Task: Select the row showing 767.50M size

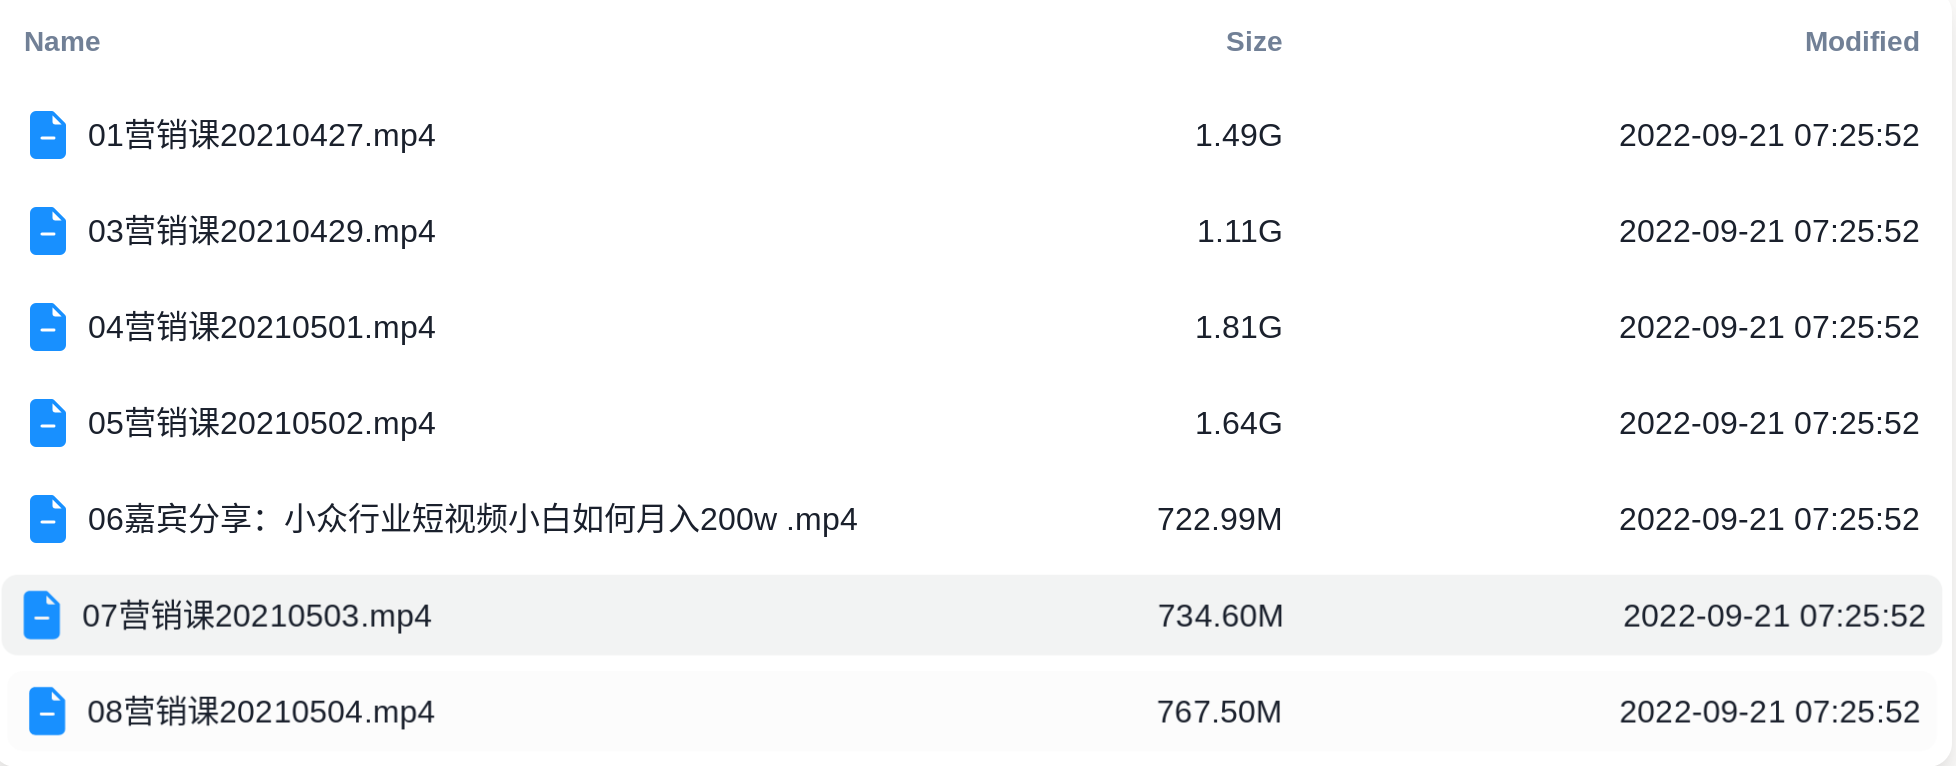Action: (974, 711)
